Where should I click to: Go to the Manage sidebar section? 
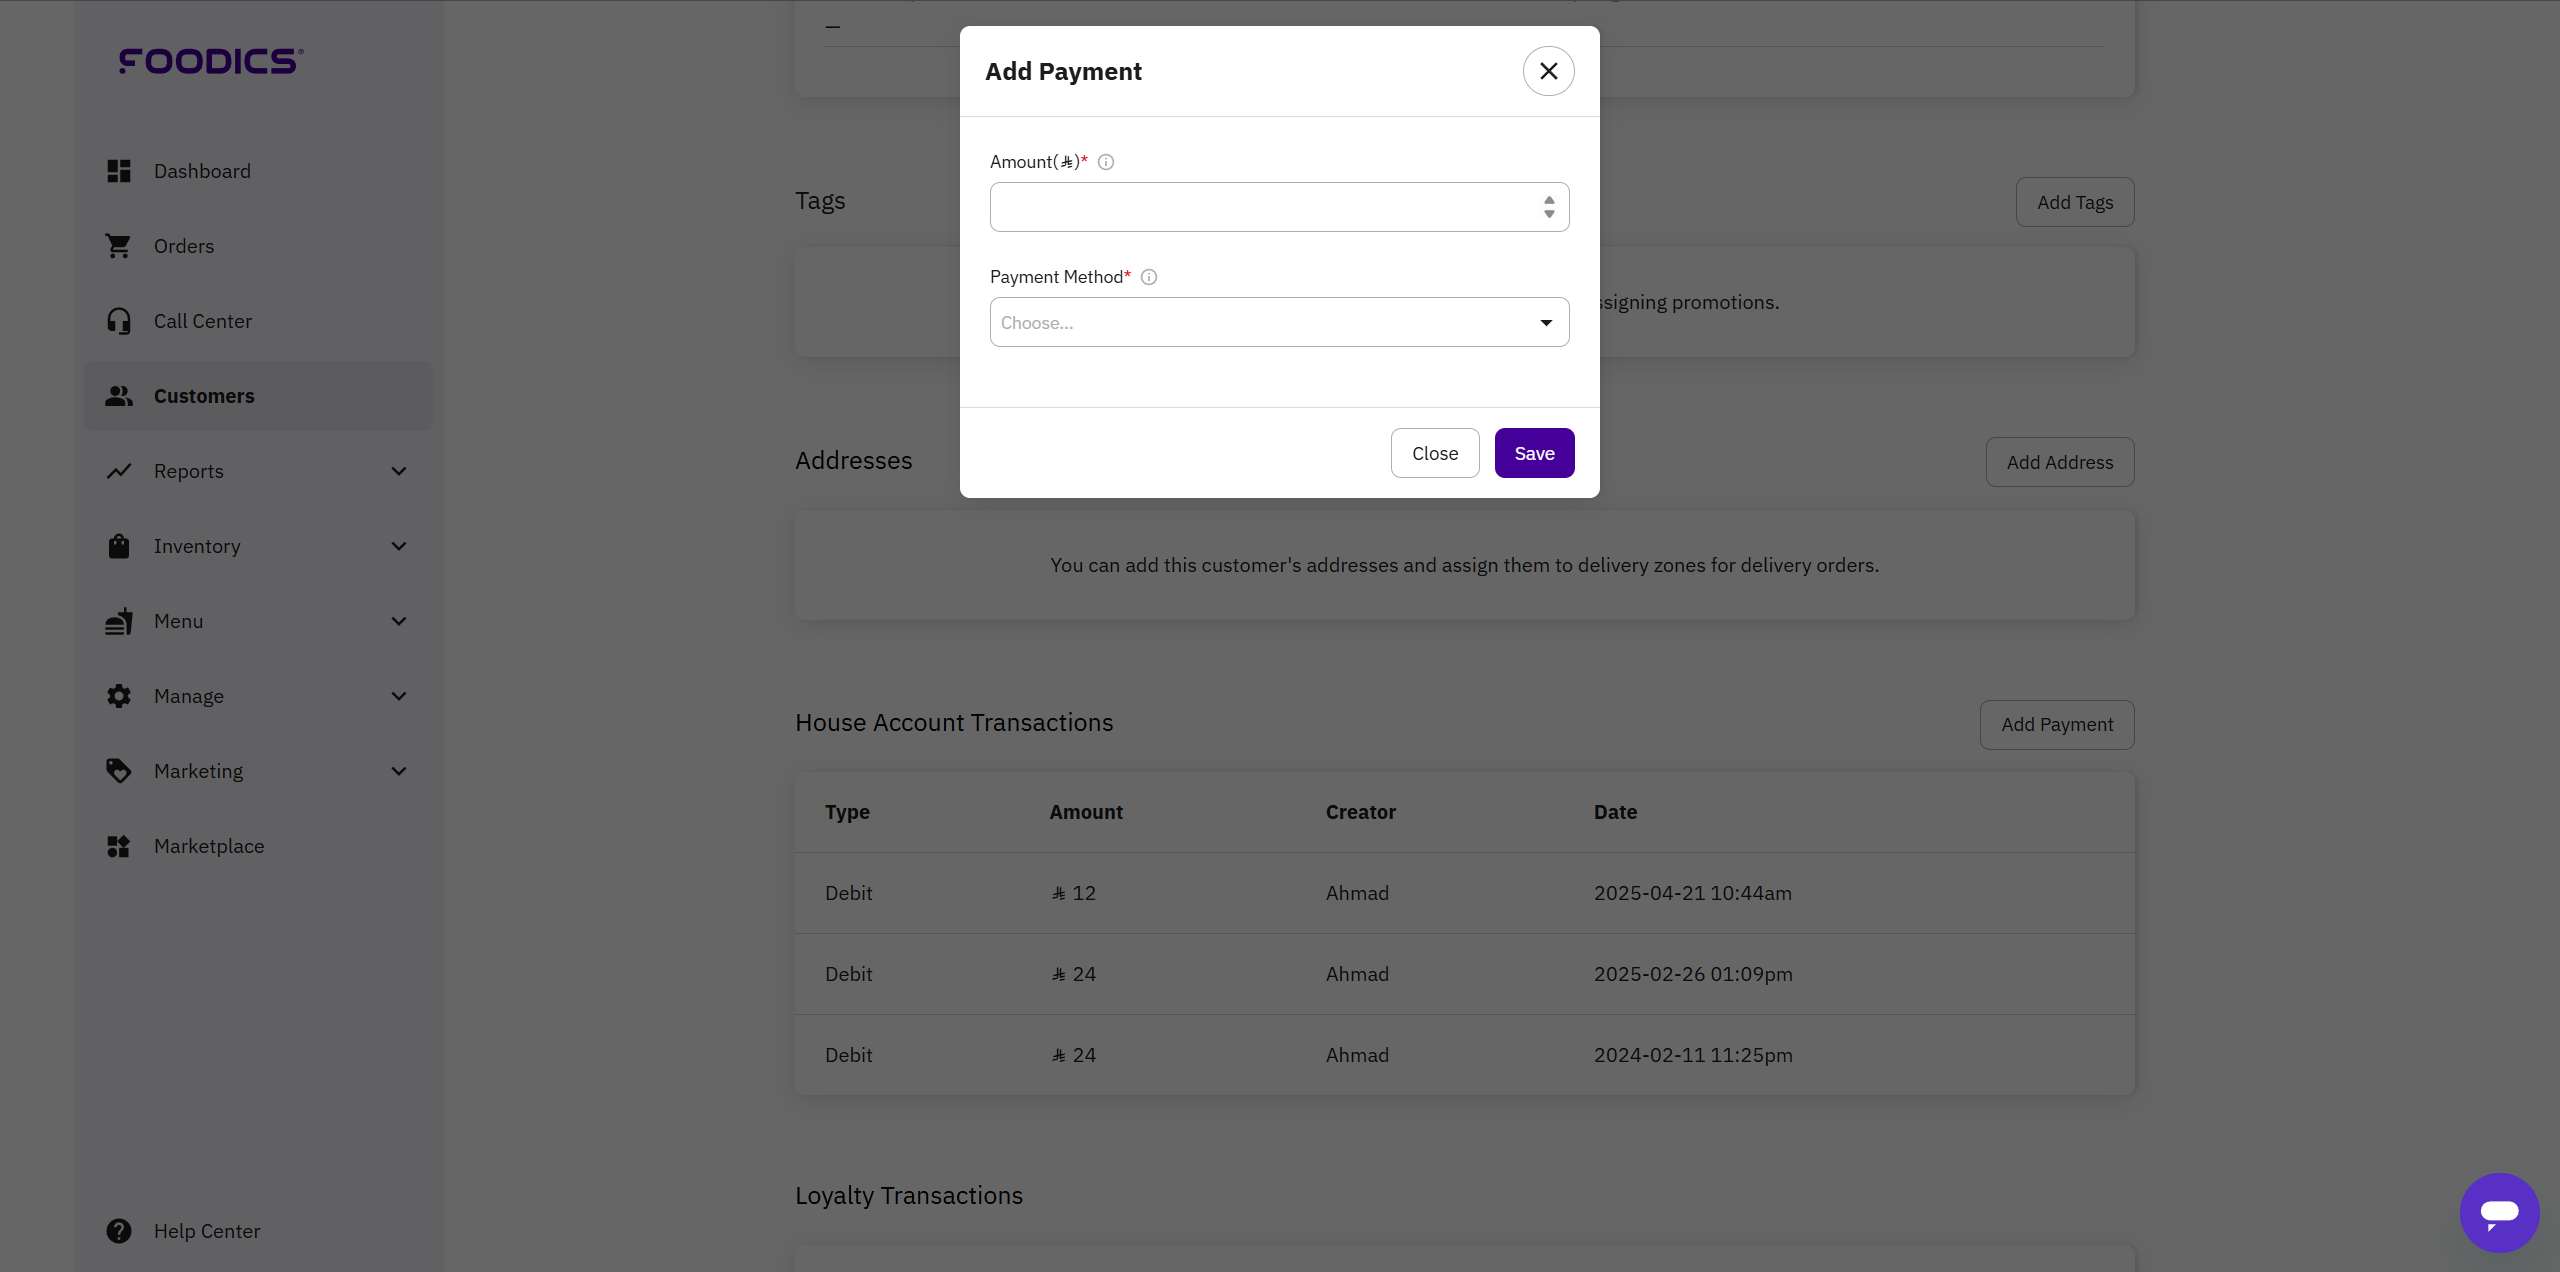(189, 696)
